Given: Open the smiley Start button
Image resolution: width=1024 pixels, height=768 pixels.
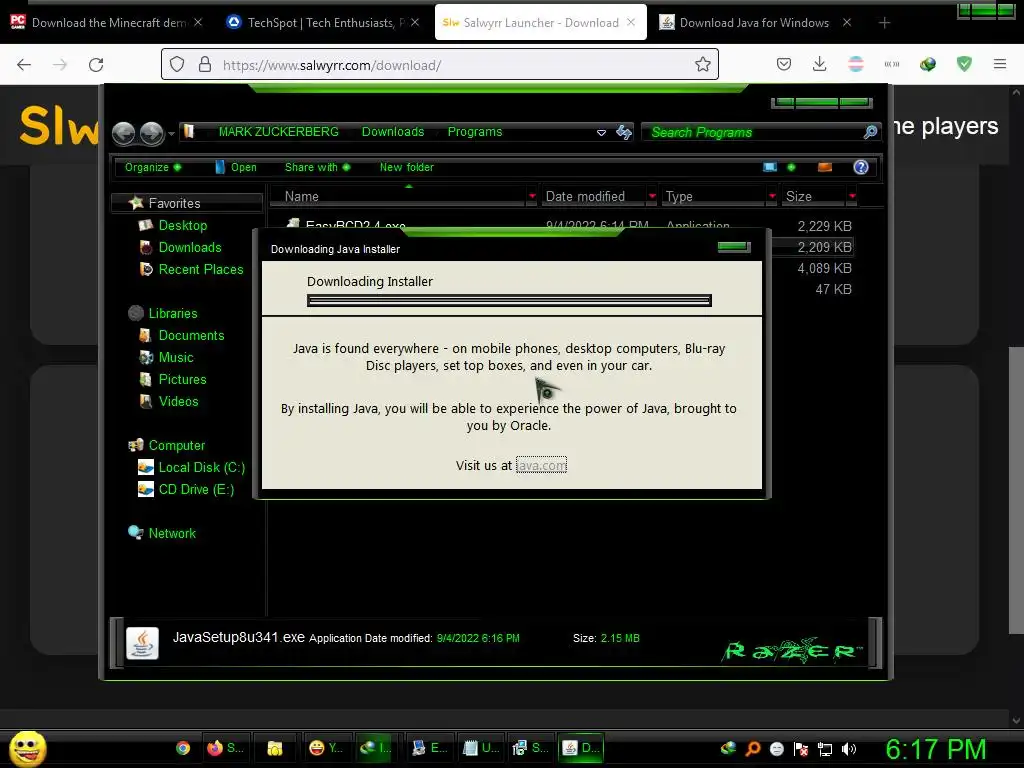Looking at the screenshot, I should [x=27, y=748].
